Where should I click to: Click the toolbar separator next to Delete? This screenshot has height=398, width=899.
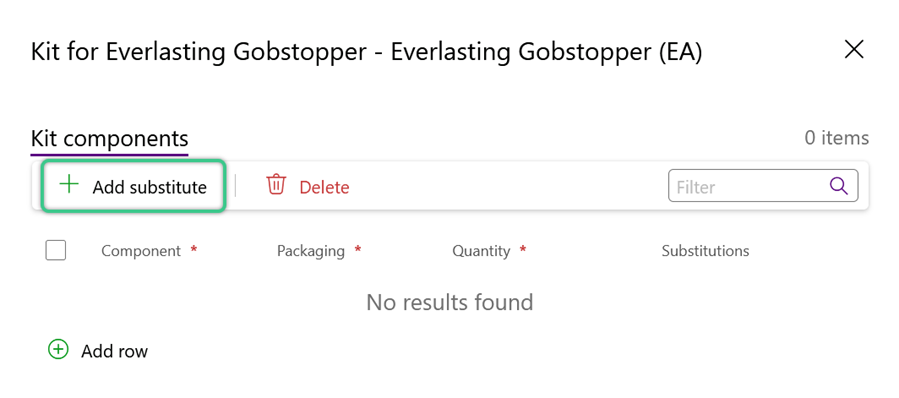tap(236, 186)
